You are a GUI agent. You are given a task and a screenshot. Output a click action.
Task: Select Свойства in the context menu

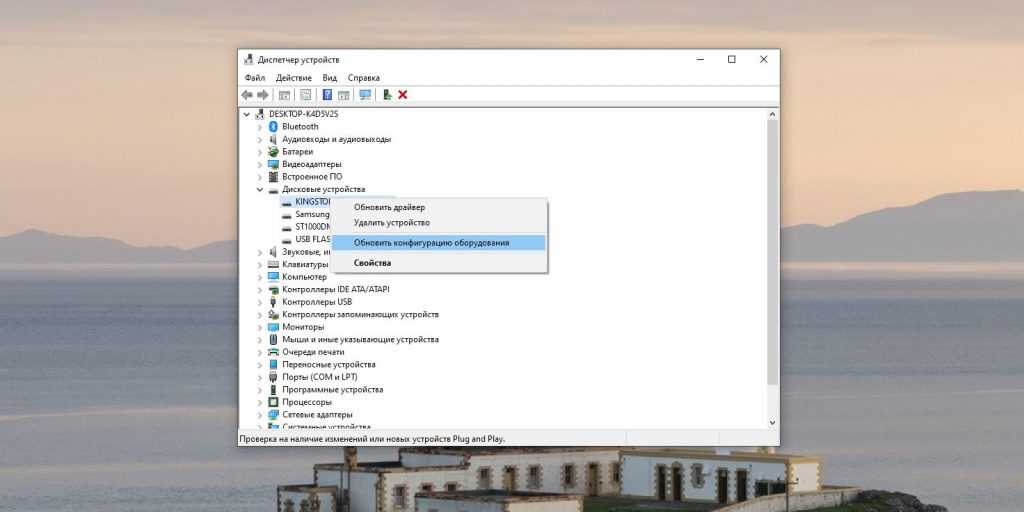tap(372, 263)
